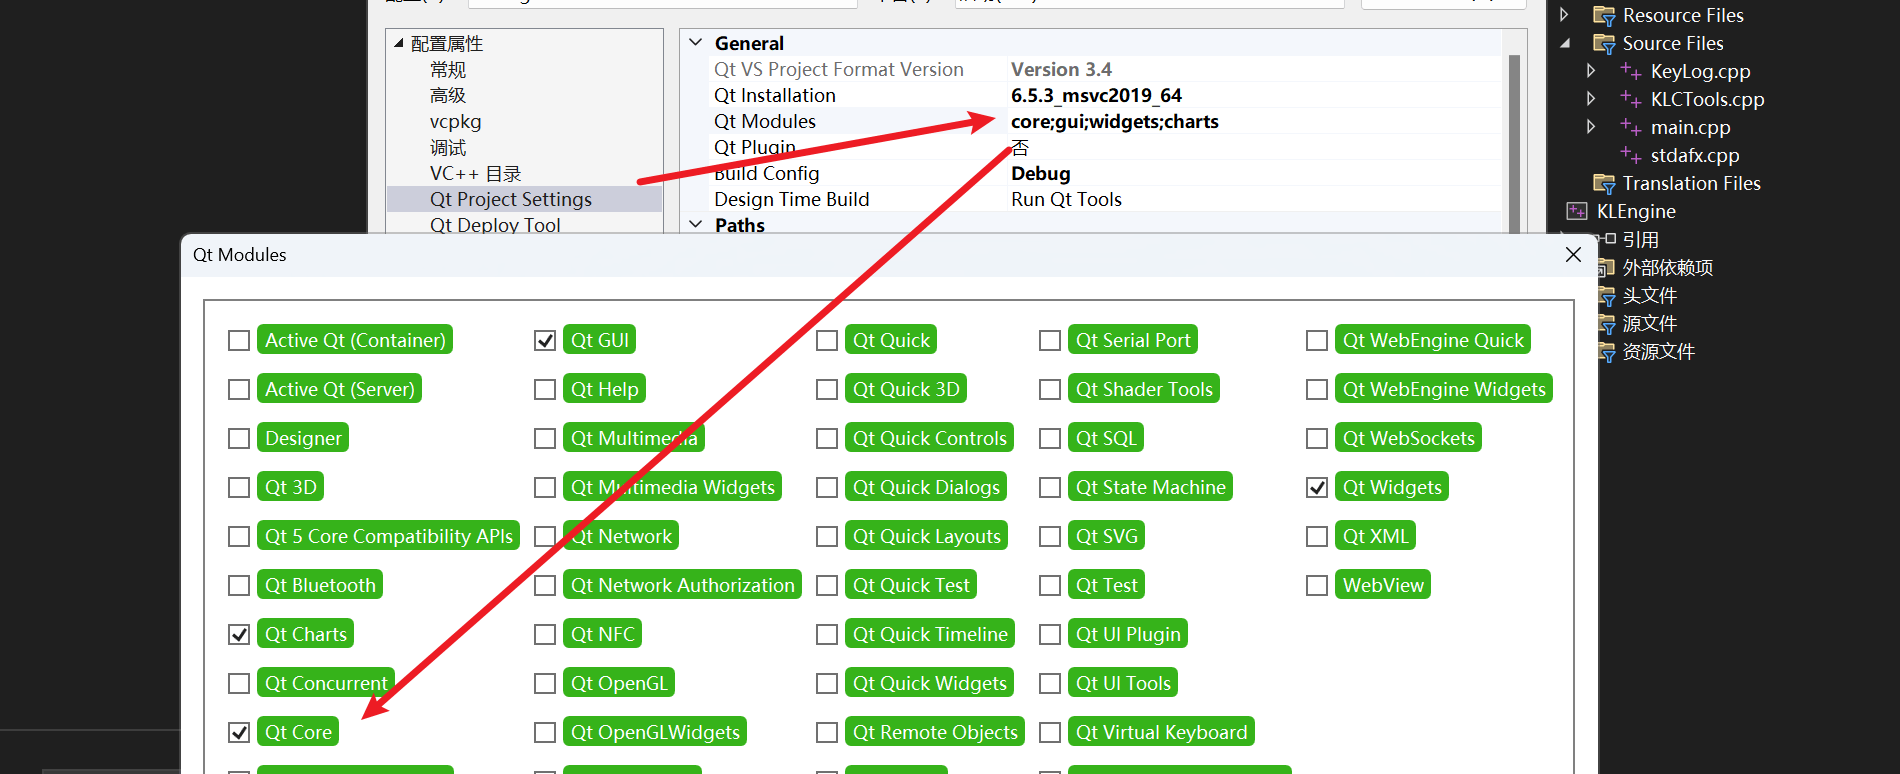Click the Qt VS Project Format Version row
The image size is (1900, 774).
tap(1104, 70)
